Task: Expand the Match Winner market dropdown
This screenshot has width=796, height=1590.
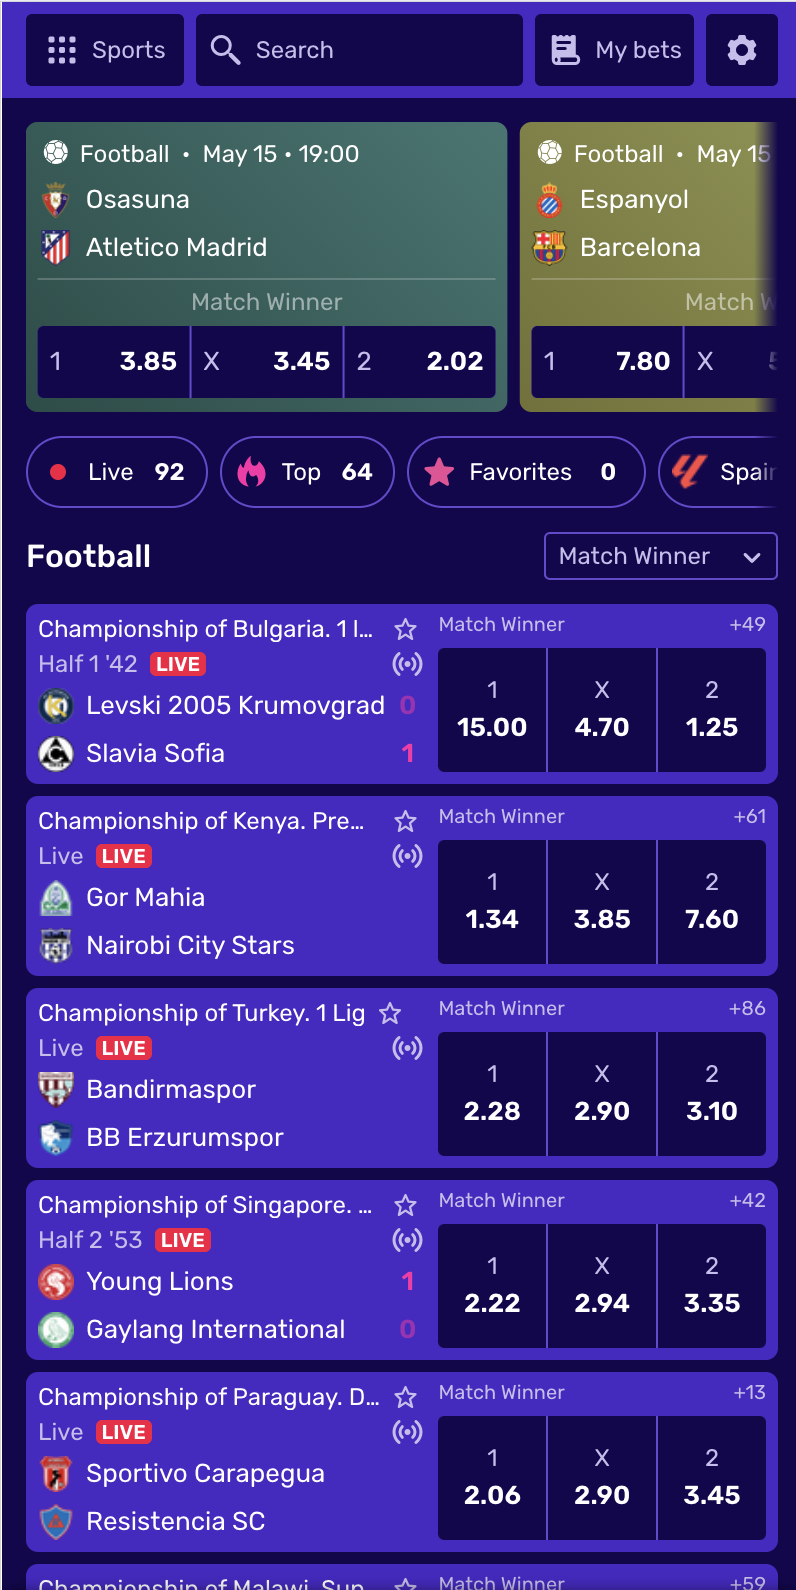Action: point(661,556)
